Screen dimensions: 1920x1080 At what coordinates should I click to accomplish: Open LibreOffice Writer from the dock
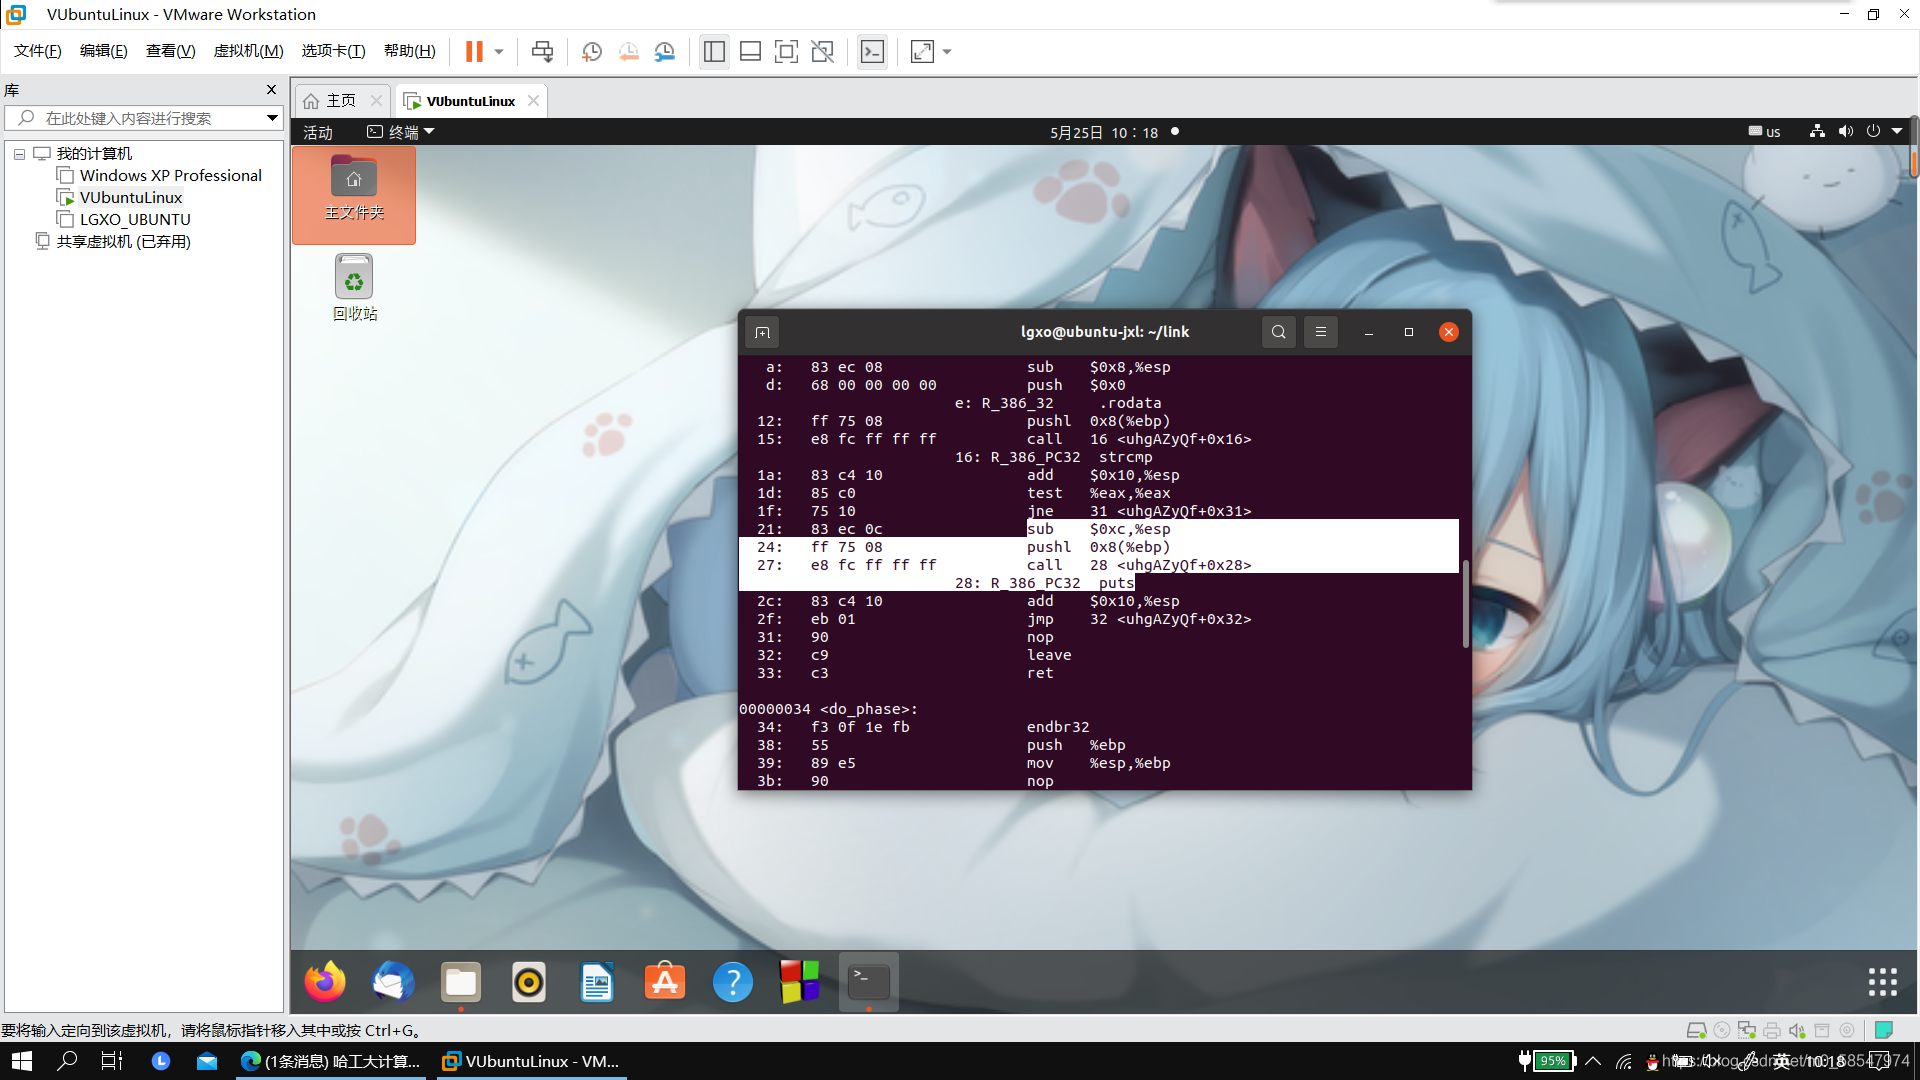pos(597,982)
